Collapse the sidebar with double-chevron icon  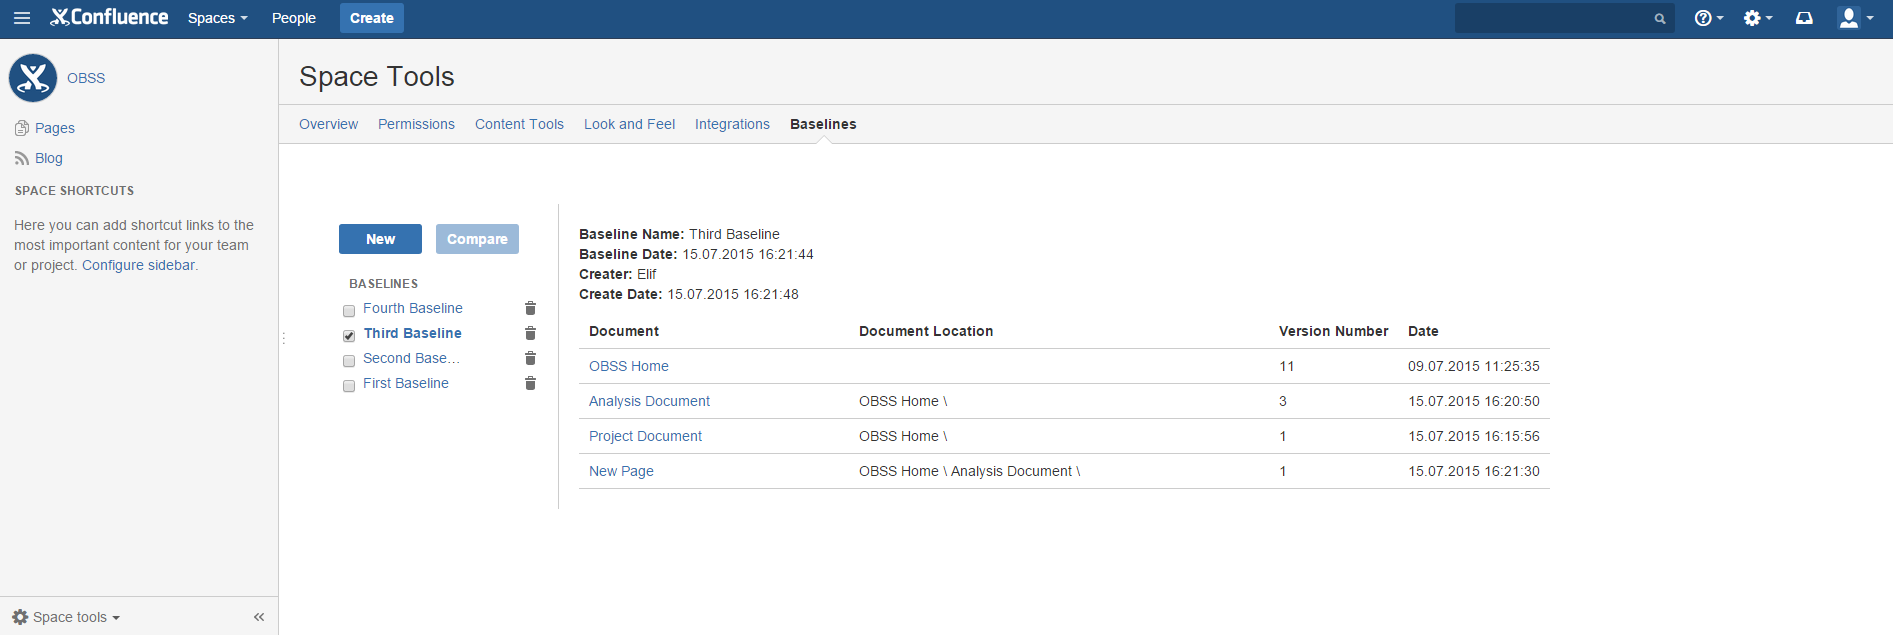click(259, 617)
